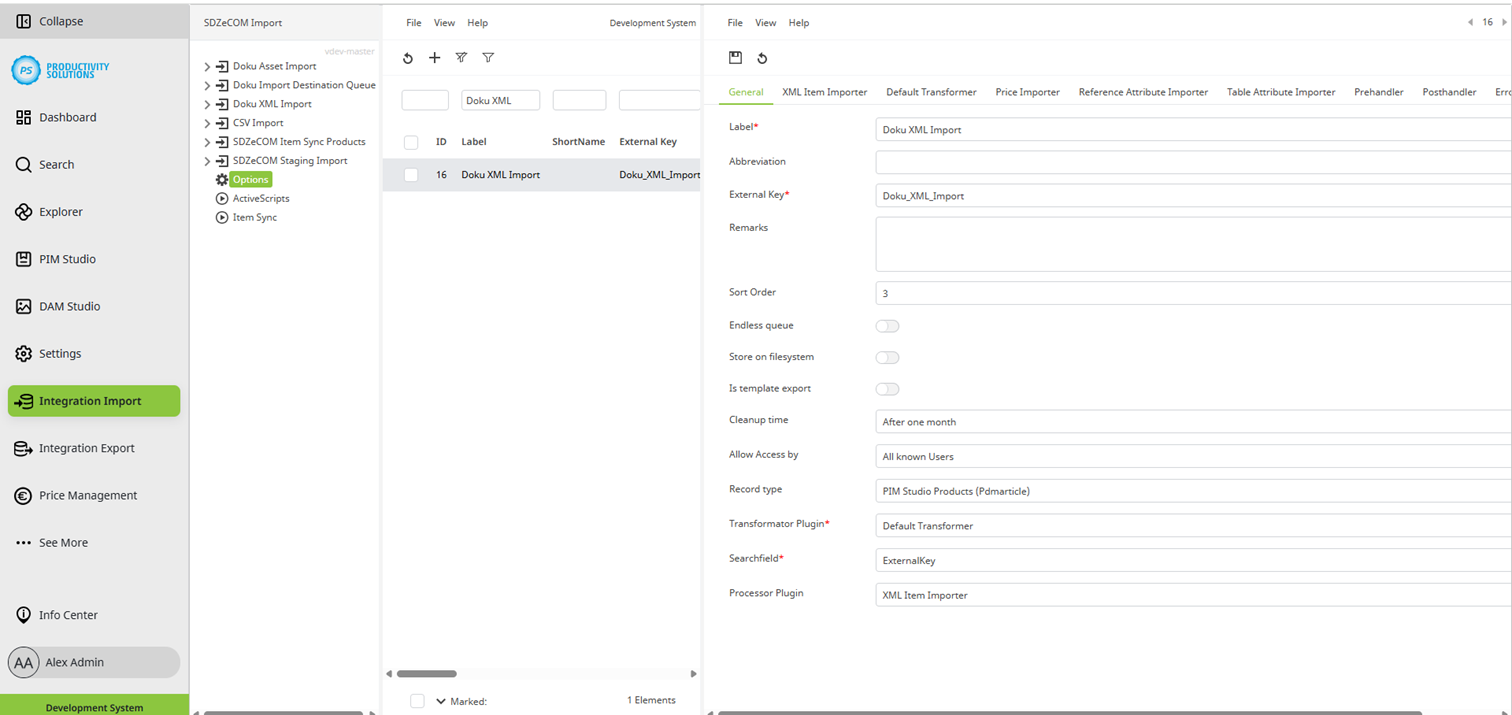
Task: Click the save icon above the General tab
Action: [x=735, y=57]
